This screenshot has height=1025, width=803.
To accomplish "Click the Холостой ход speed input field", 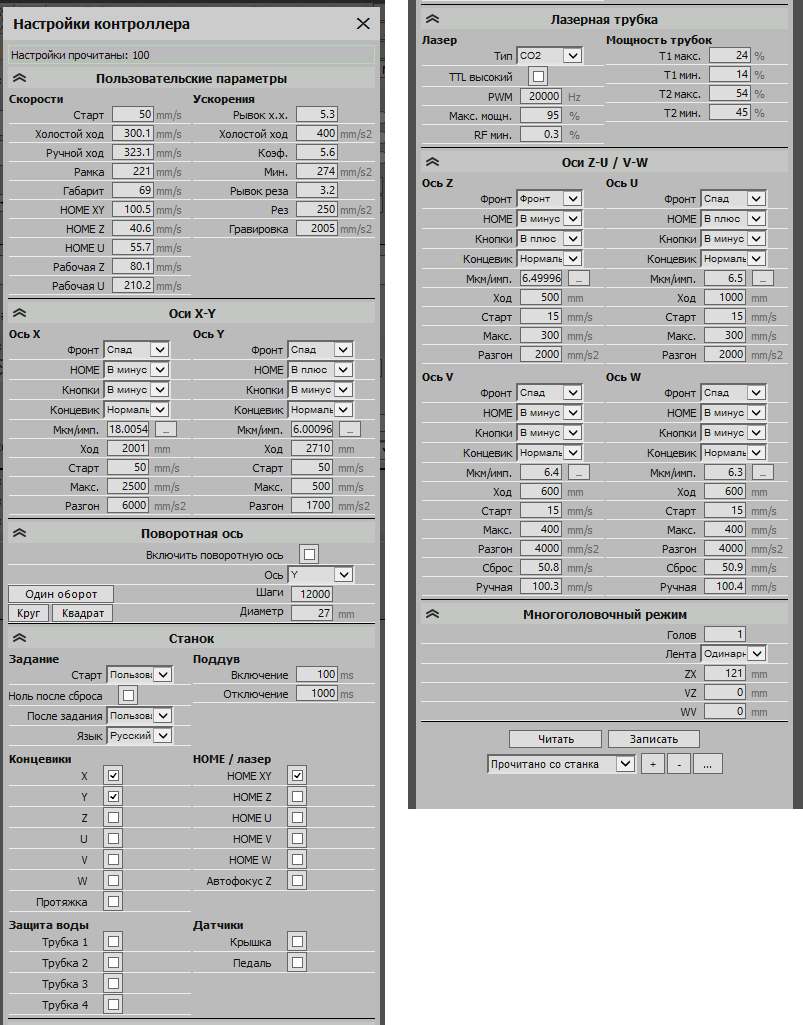I will pyautogui.click(x=133, y=133).
